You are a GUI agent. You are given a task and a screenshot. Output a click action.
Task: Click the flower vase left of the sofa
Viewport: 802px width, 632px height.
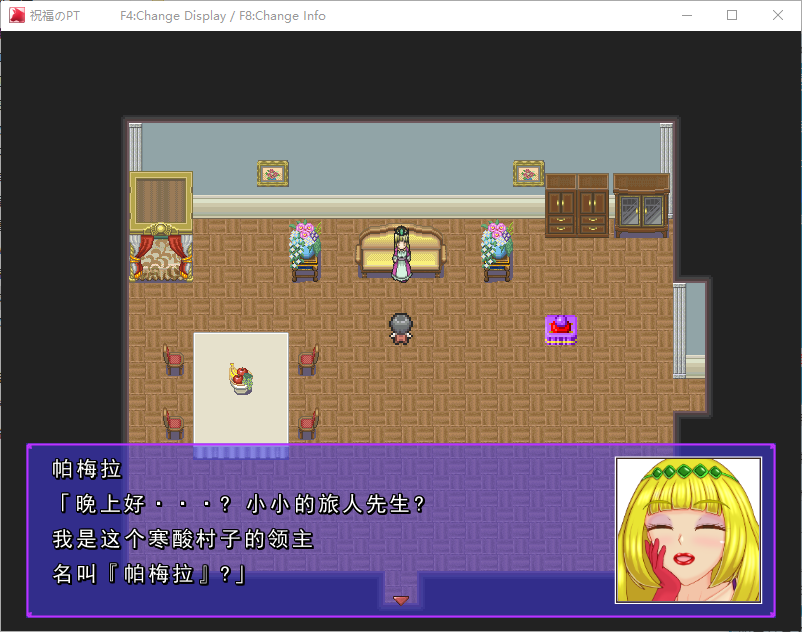click(x=304, y=250)
